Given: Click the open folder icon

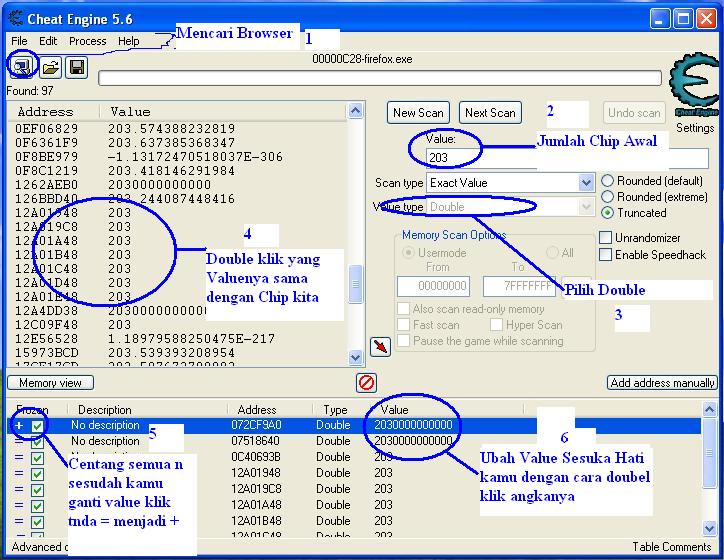Looking at the screenshot, I should 50,67.
